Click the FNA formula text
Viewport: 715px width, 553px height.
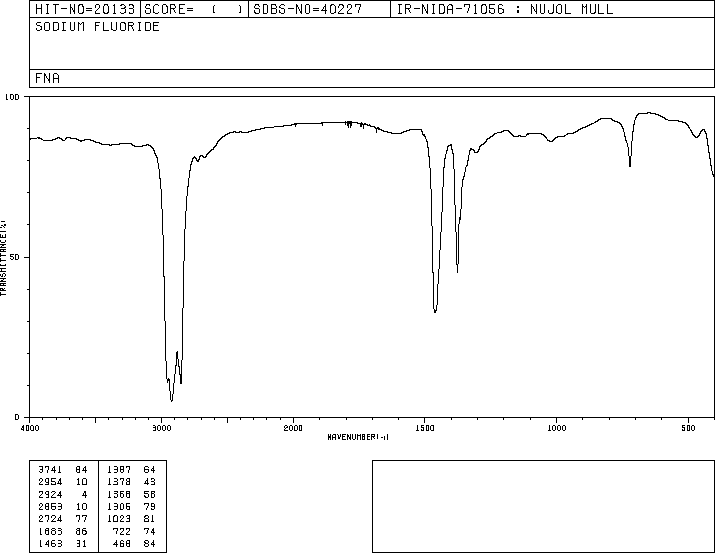click(47, 78)
